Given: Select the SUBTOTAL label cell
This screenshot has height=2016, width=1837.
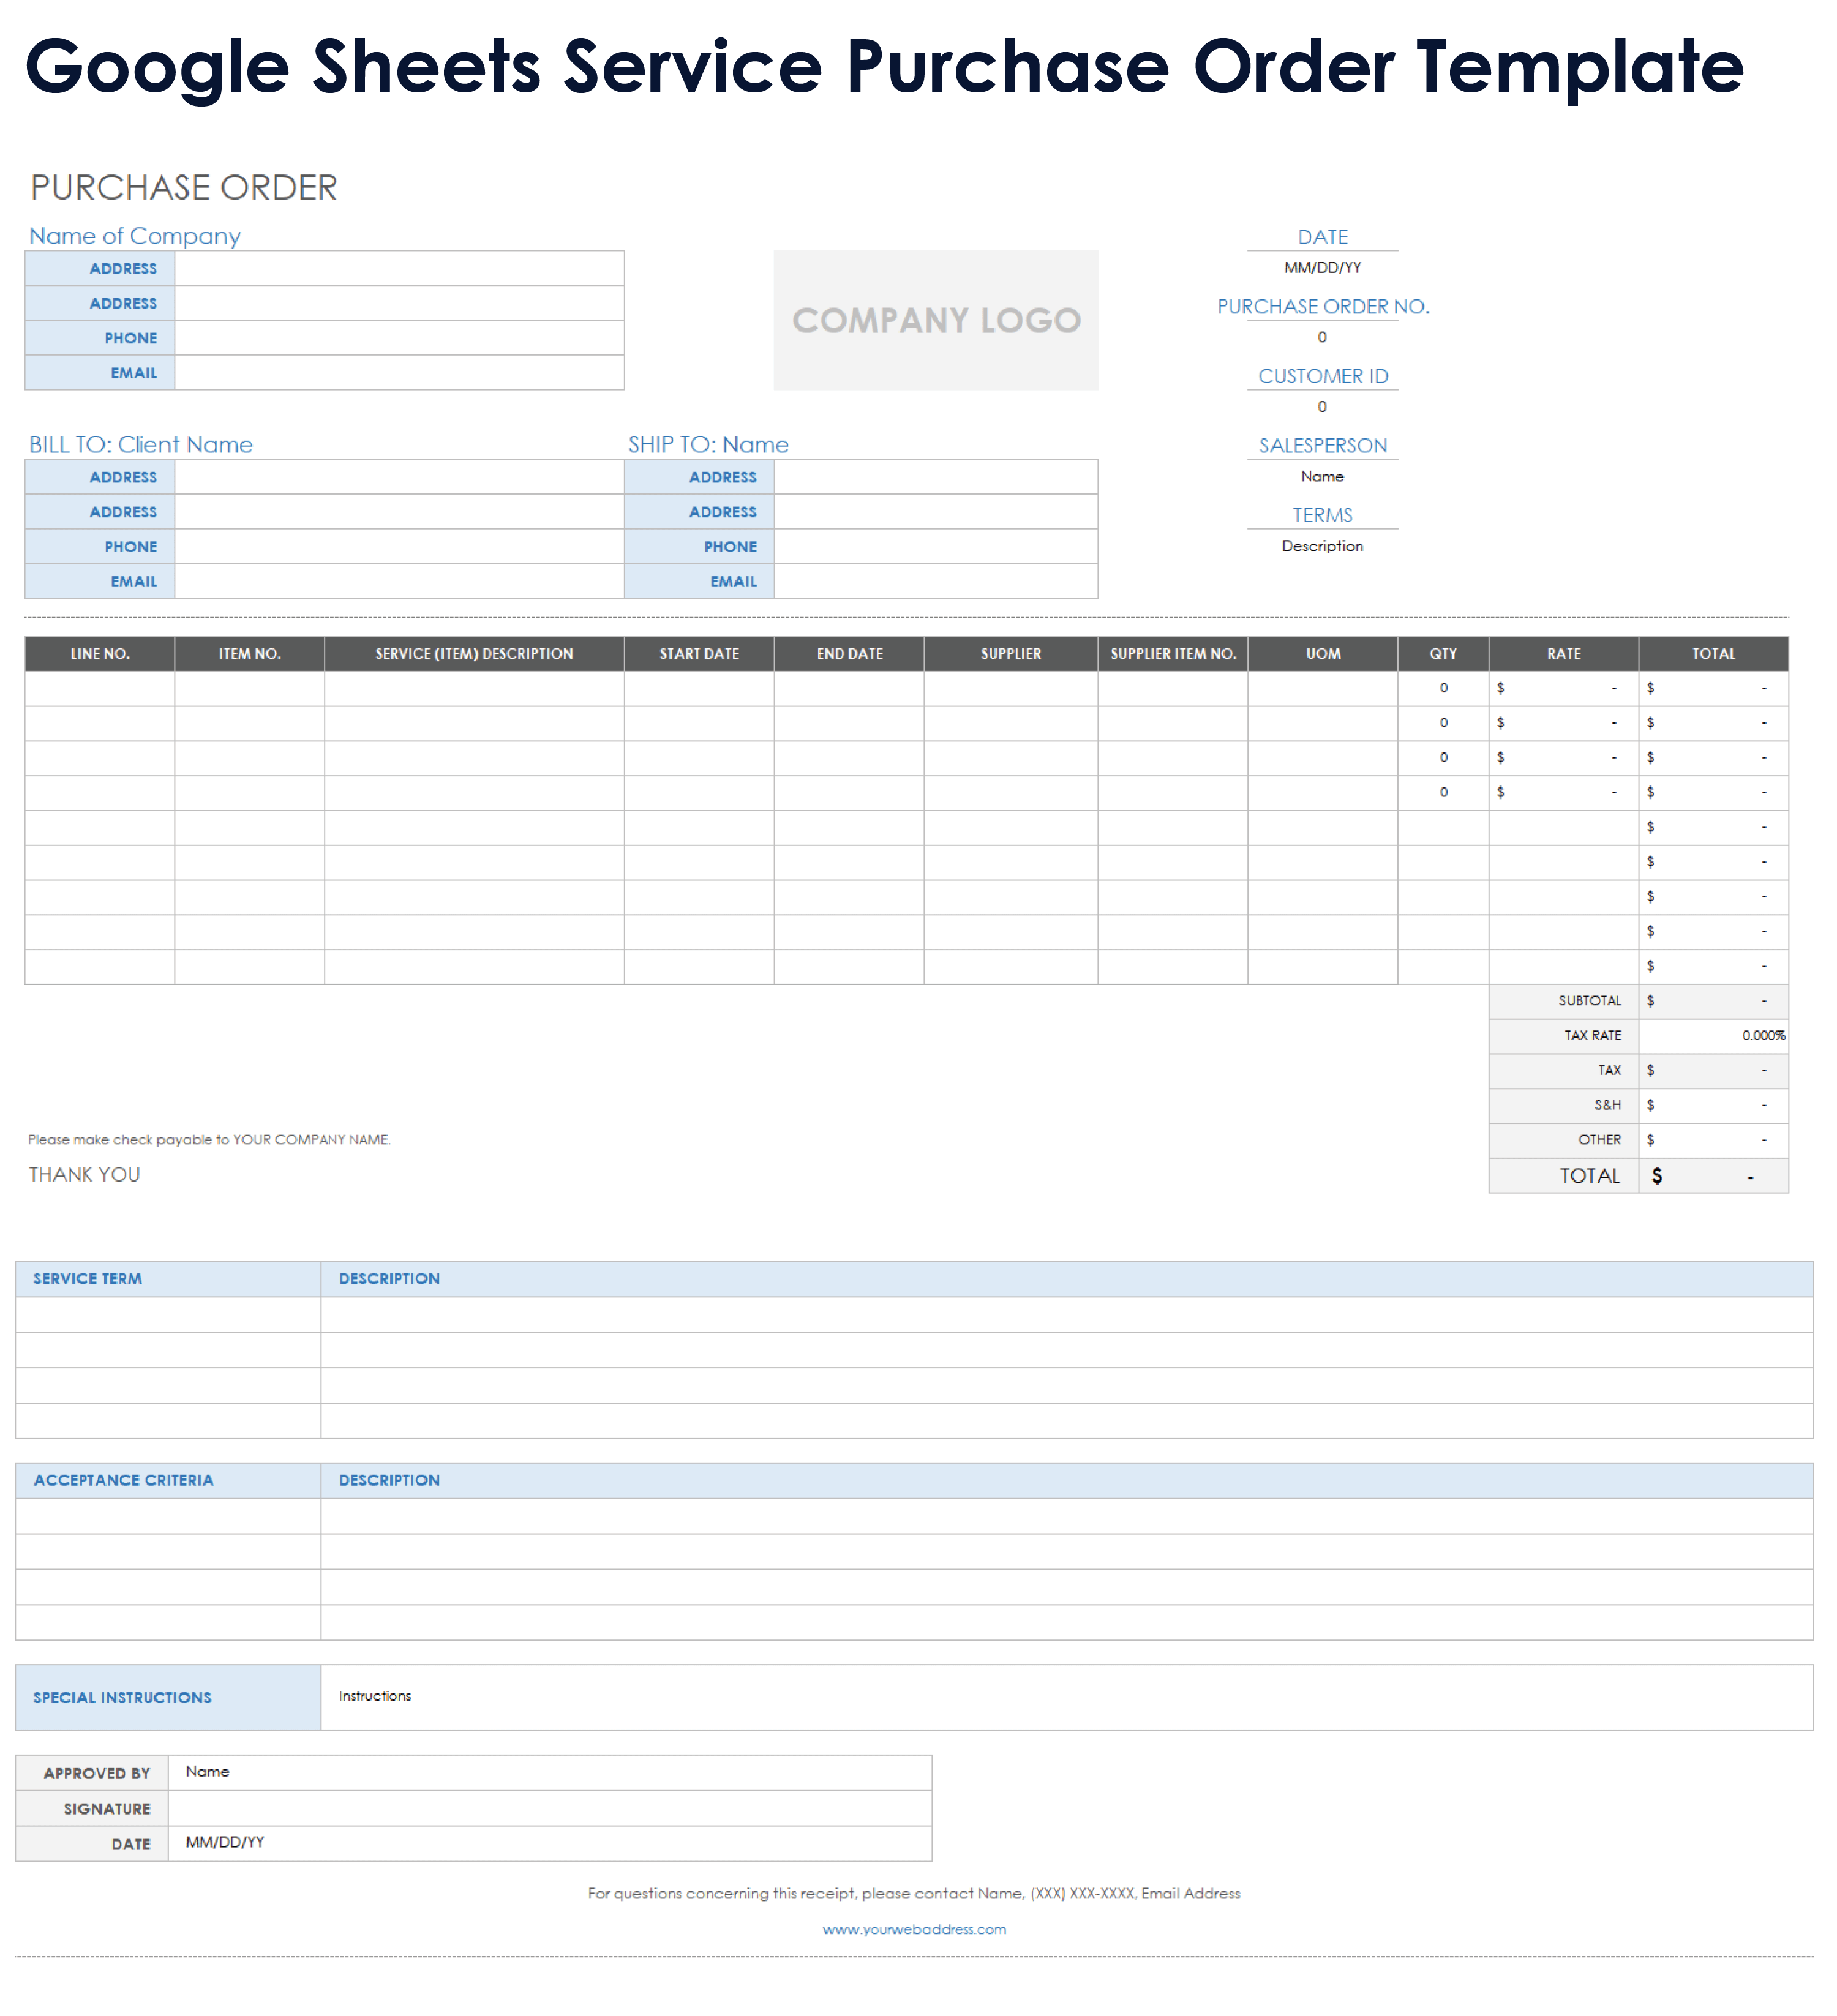Looking at the screenshot, I should pyautogui.click(x=1564, y=1001).
